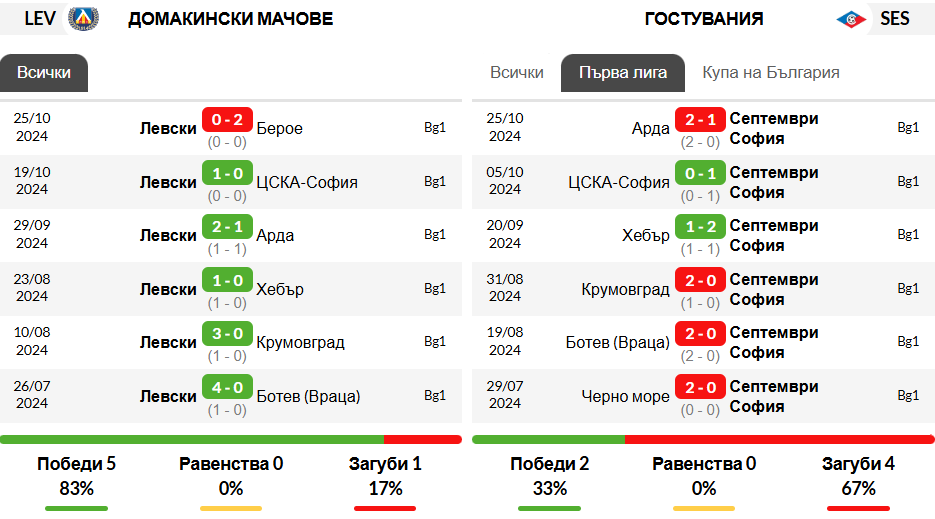The image size is (935, 519).
Task: Click the Черно море team name
Action: tap(625, 396)
